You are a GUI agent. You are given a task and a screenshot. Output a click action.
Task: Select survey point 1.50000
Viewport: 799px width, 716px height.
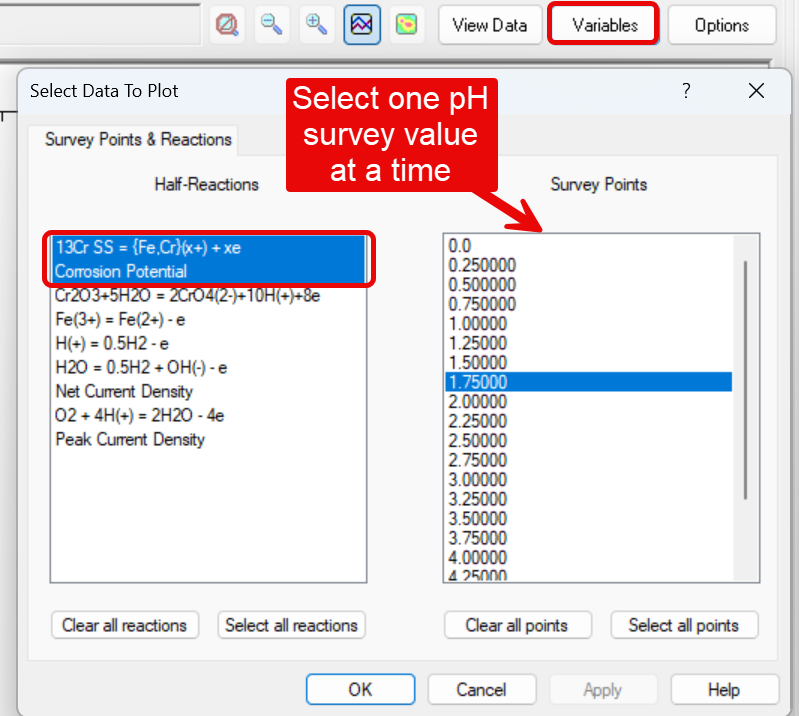pos(589,362)
